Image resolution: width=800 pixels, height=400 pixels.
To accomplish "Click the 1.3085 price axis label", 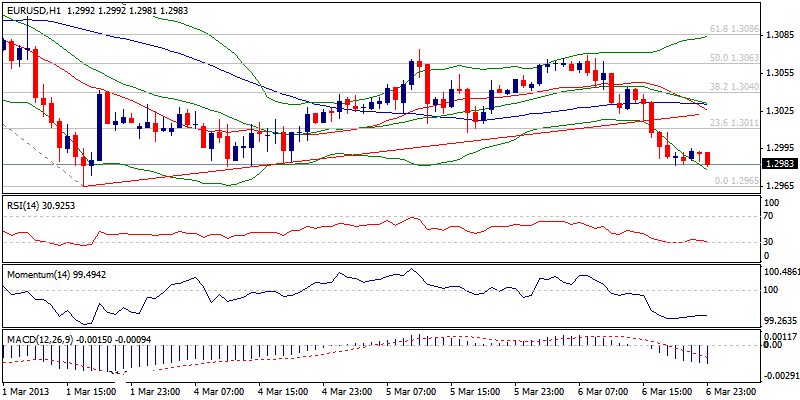I will pos(779,35).
